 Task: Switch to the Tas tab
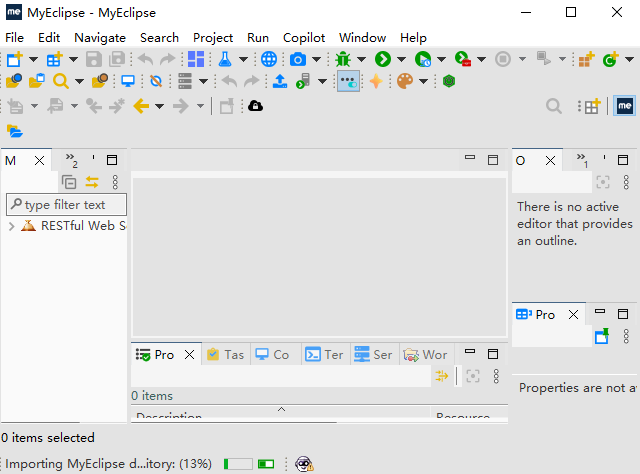coord(225,355)
